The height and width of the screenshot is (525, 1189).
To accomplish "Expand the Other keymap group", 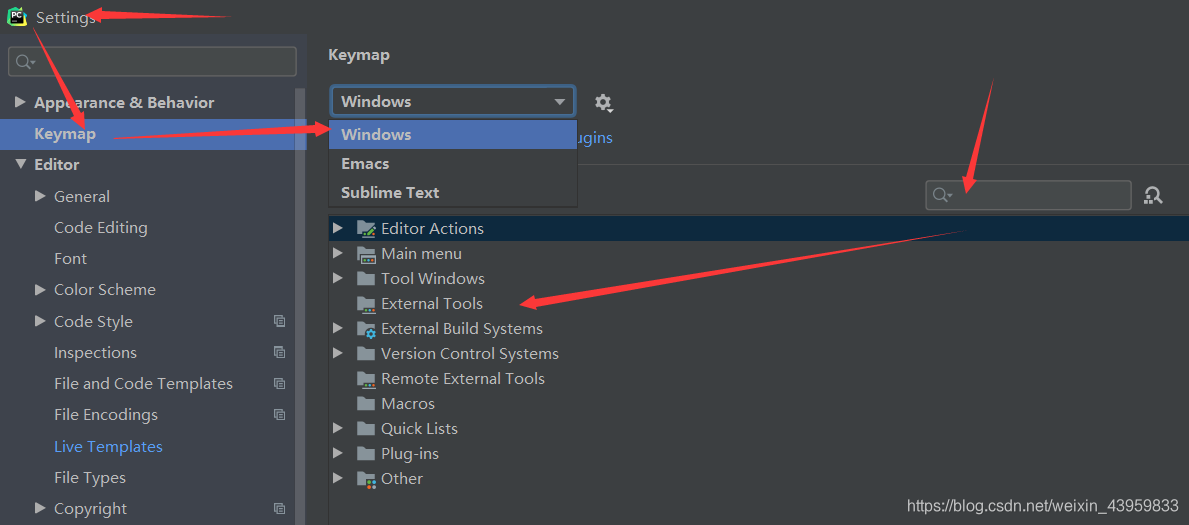I will [337, 478].
